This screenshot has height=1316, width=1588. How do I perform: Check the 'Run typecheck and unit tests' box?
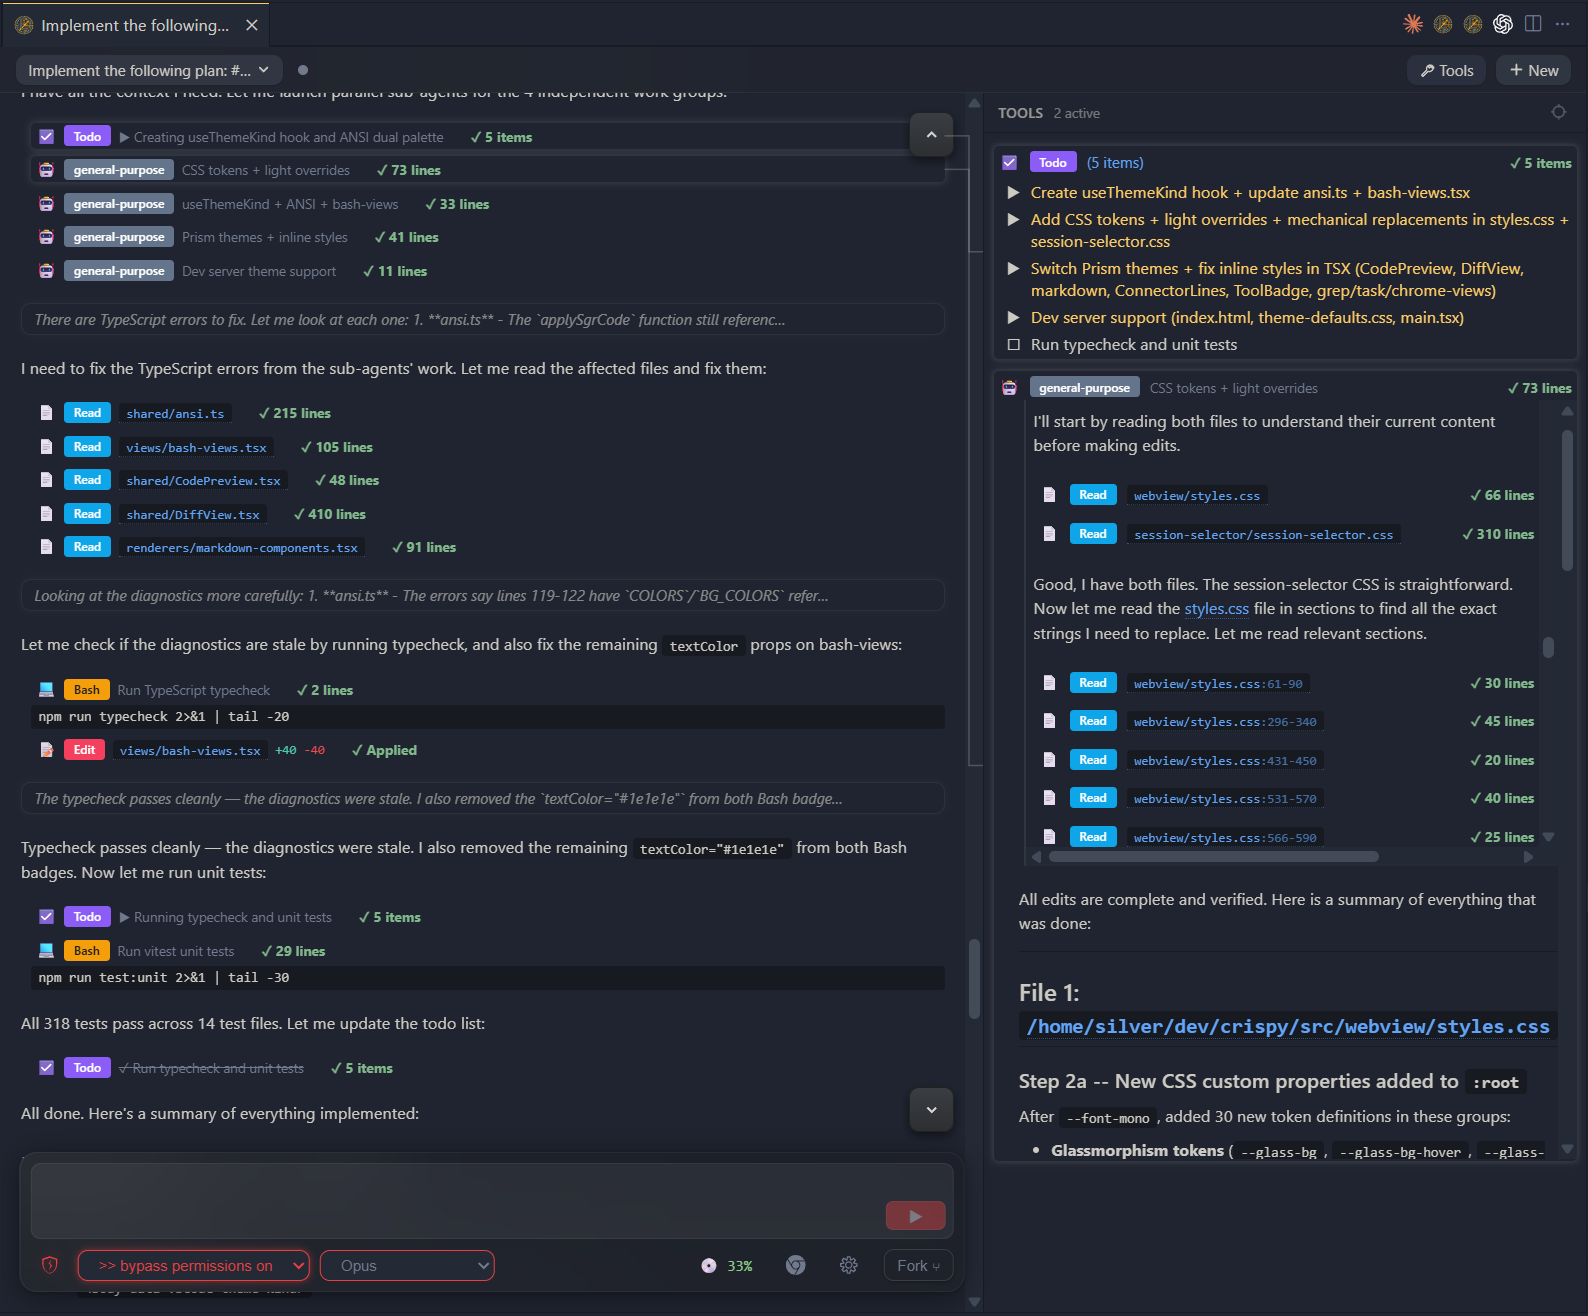1013,344
